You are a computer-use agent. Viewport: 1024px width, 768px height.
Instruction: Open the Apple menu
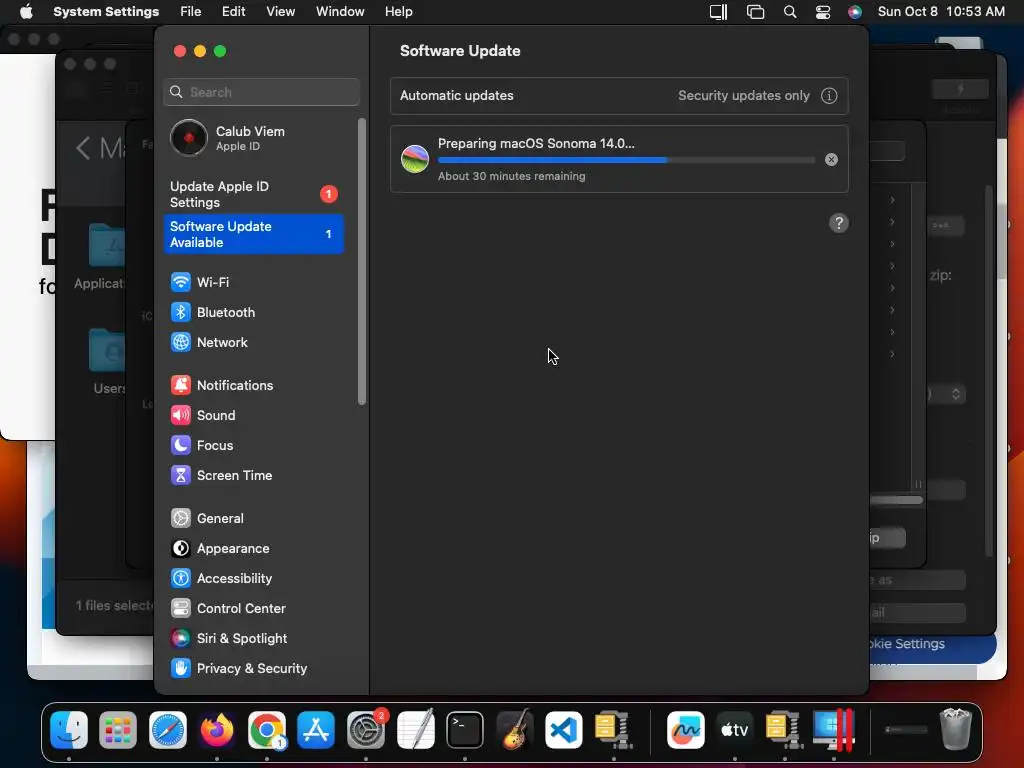pos(26,12)
